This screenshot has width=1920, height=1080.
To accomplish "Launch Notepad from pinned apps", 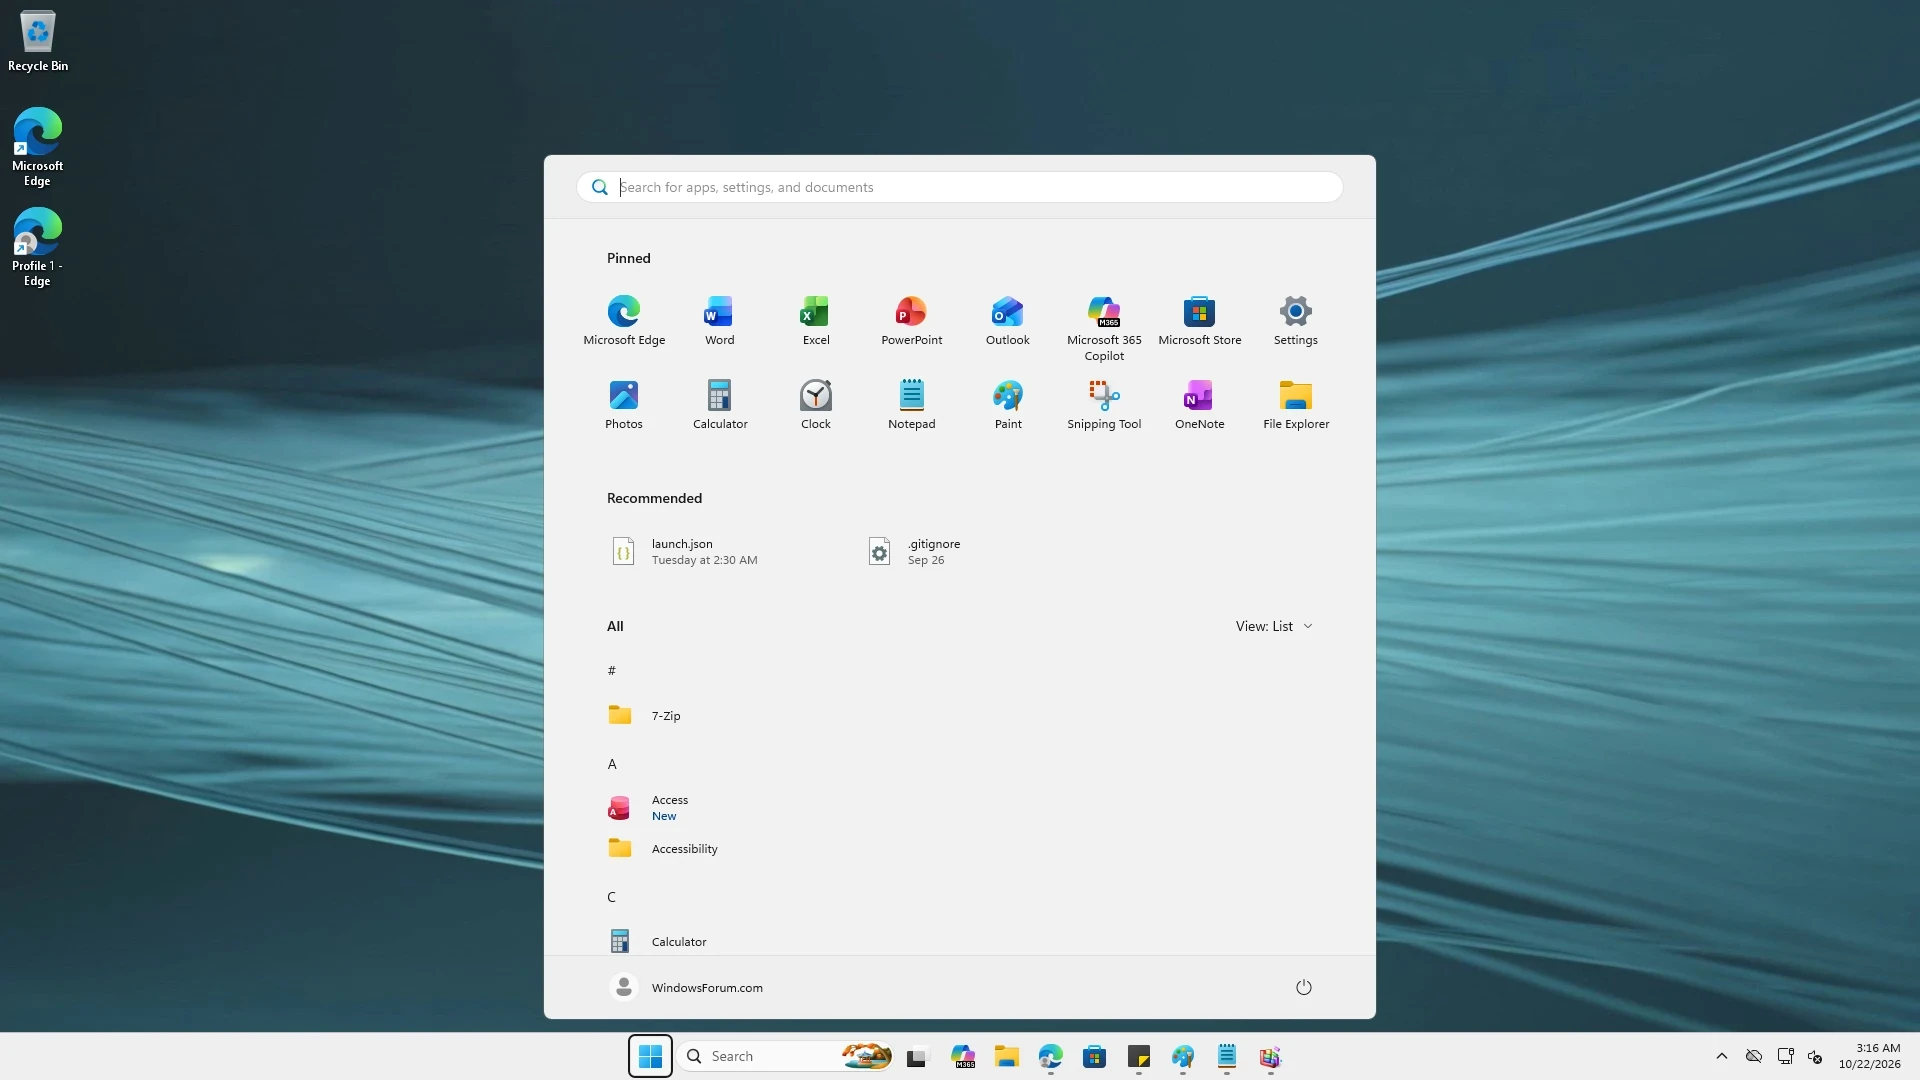I will 911,405.
